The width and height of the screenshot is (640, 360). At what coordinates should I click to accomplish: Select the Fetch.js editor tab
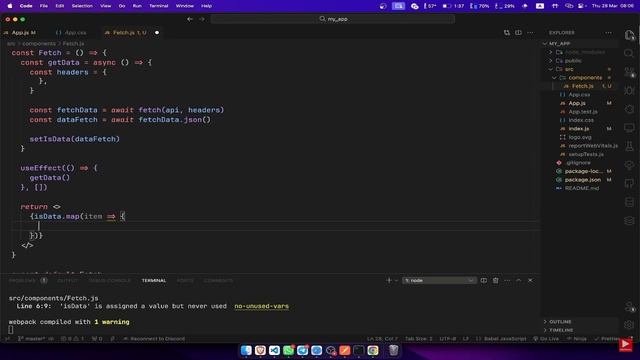click(129, 33)
